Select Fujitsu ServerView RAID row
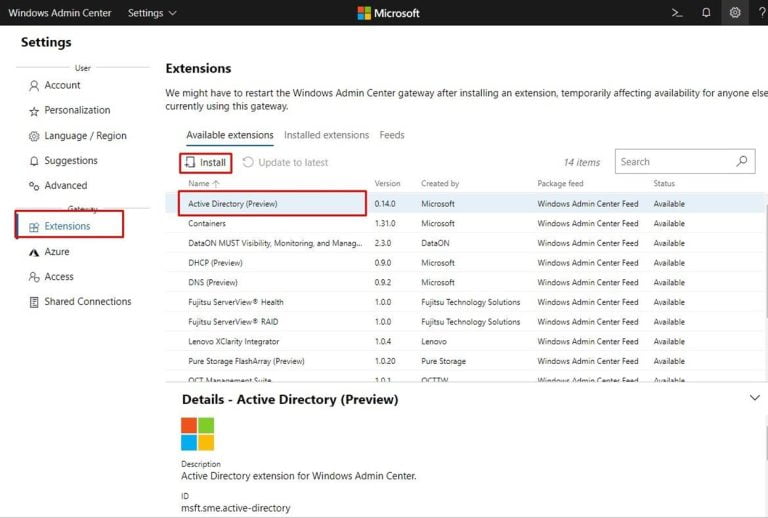The width and height of the screenshot is (768, 518). pyautogui.click(x=464, y=322)
